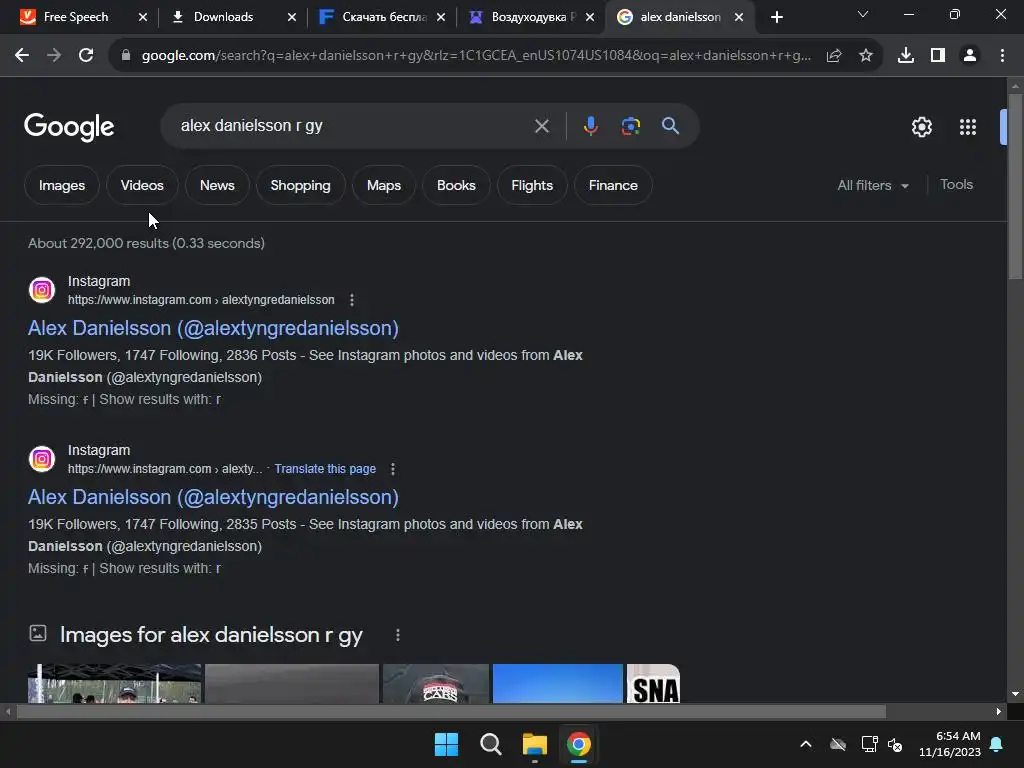Image resolution: width=1024 pixels, height=768 pixels.
Task: Open the Chrome side panel icon
Action: pos(938,56)
